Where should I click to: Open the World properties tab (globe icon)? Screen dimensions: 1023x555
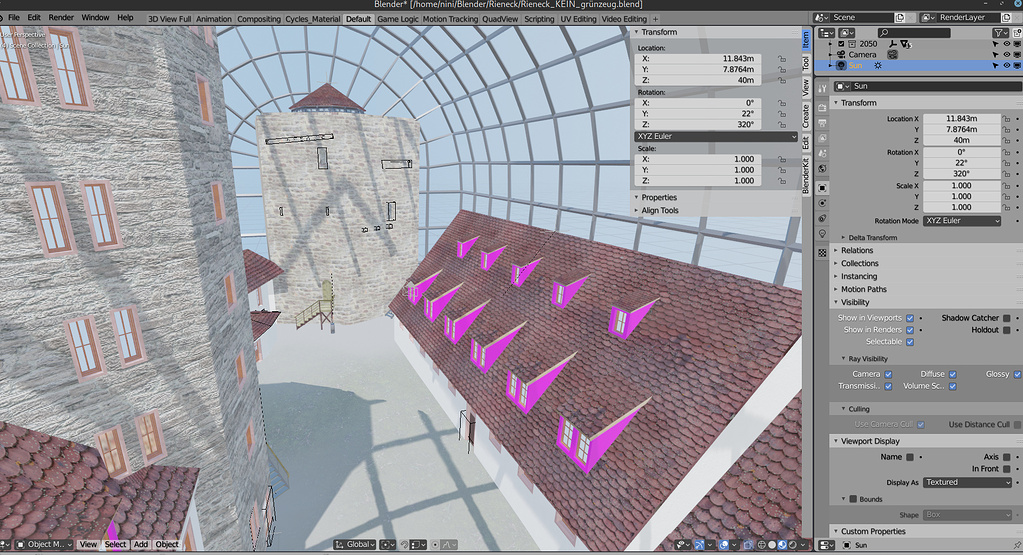click(823, 169)
